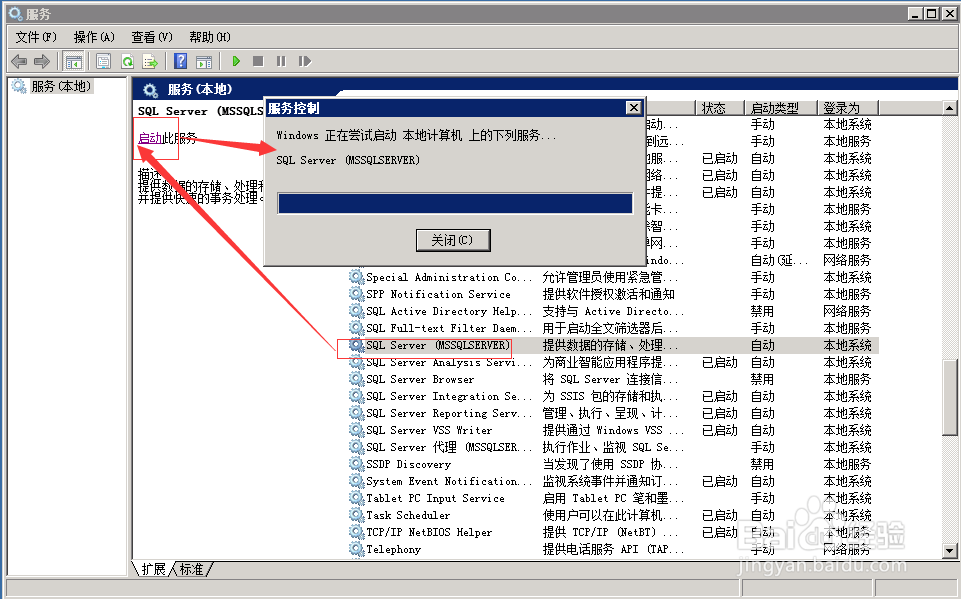961x599 pixels.
Task: Click description 提供电话服务 API (TAP...
Action: click(613, 549)
